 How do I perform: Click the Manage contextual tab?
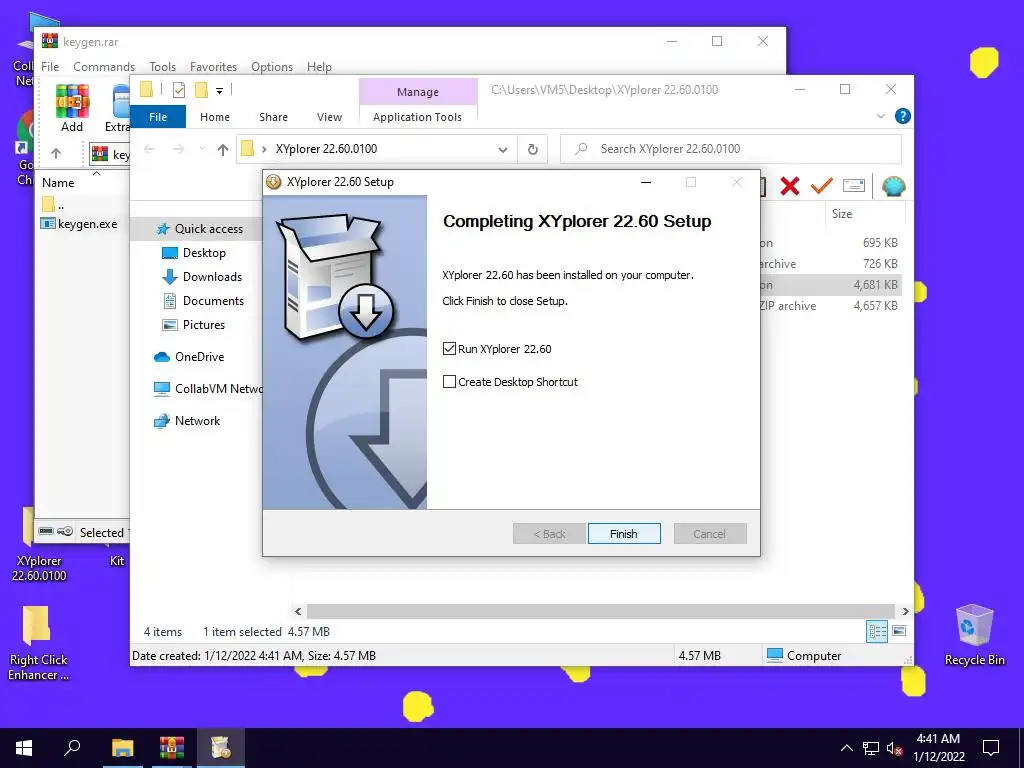click(x=418, y=92)
